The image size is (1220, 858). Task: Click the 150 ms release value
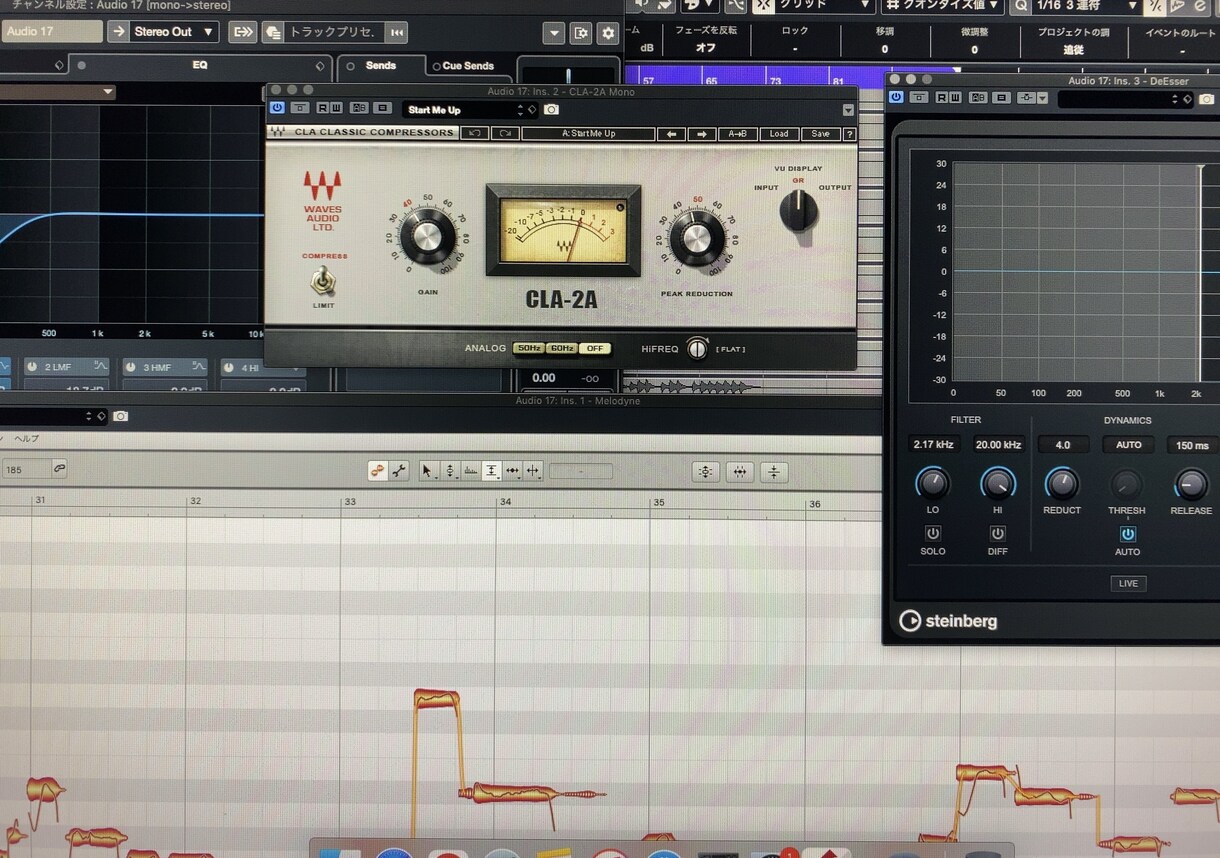coord(1192,445)
